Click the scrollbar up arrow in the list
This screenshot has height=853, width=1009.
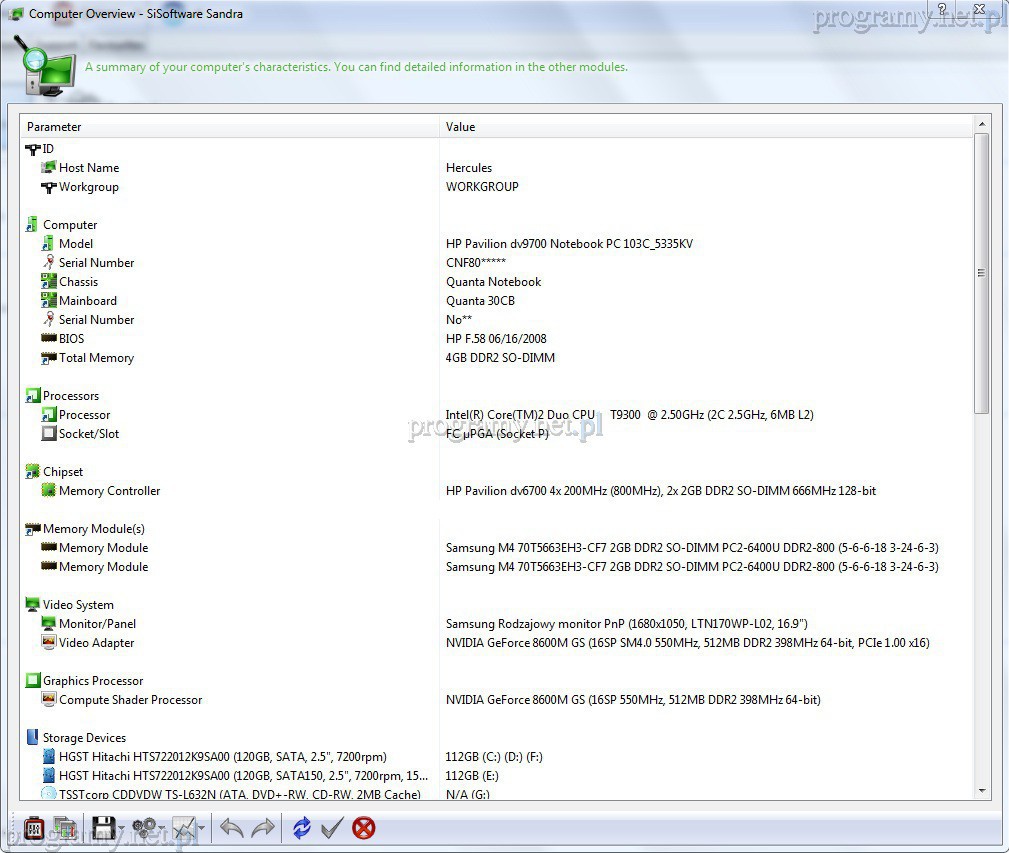pyautogui.click(x=982, y=125)
